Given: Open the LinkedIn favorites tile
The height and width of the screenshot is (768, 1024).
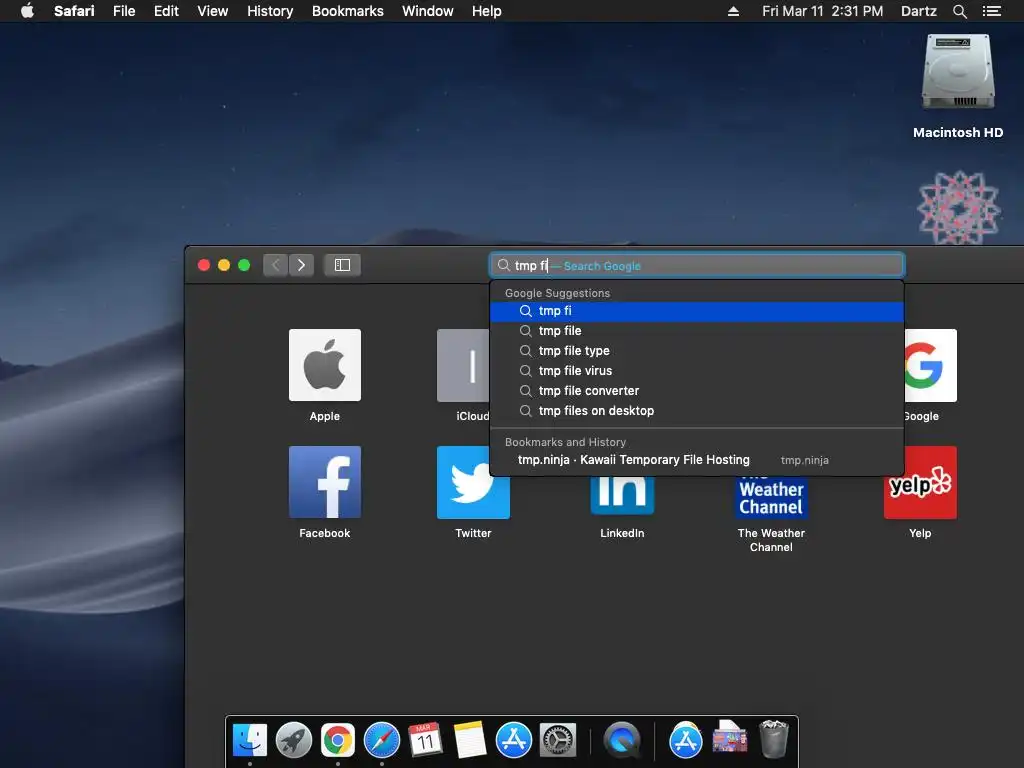Looking at the screenshot, I should point(622,496).
